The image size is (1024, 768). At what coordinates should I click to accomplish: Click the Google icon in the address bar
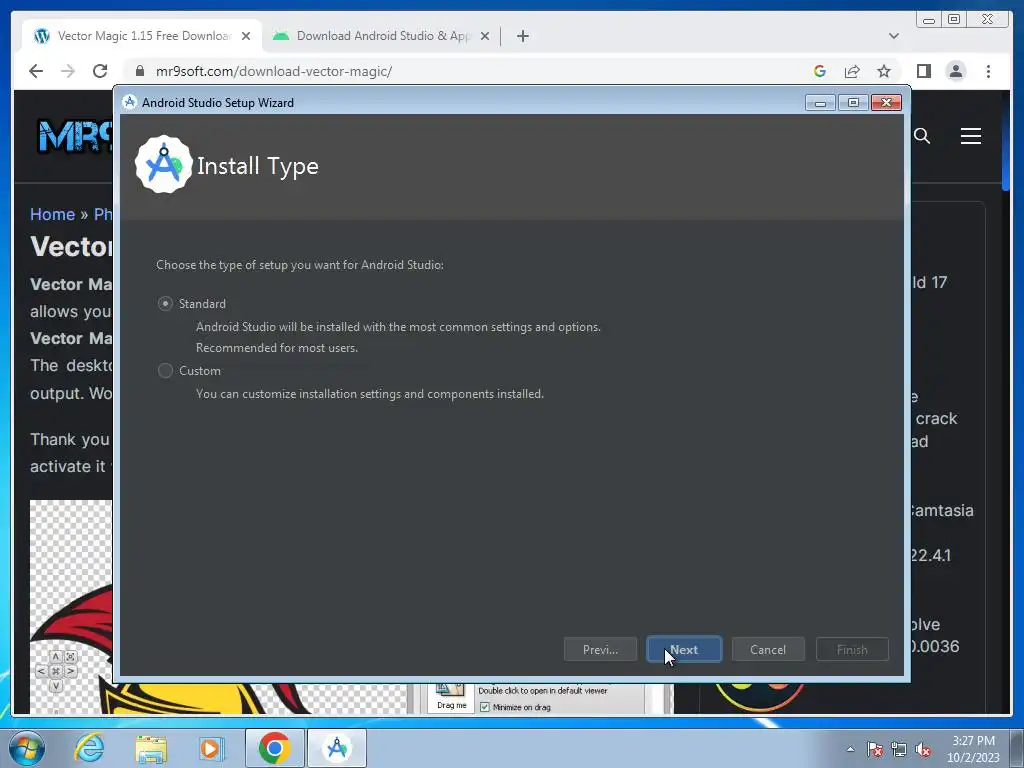click(x=820, y=71)
